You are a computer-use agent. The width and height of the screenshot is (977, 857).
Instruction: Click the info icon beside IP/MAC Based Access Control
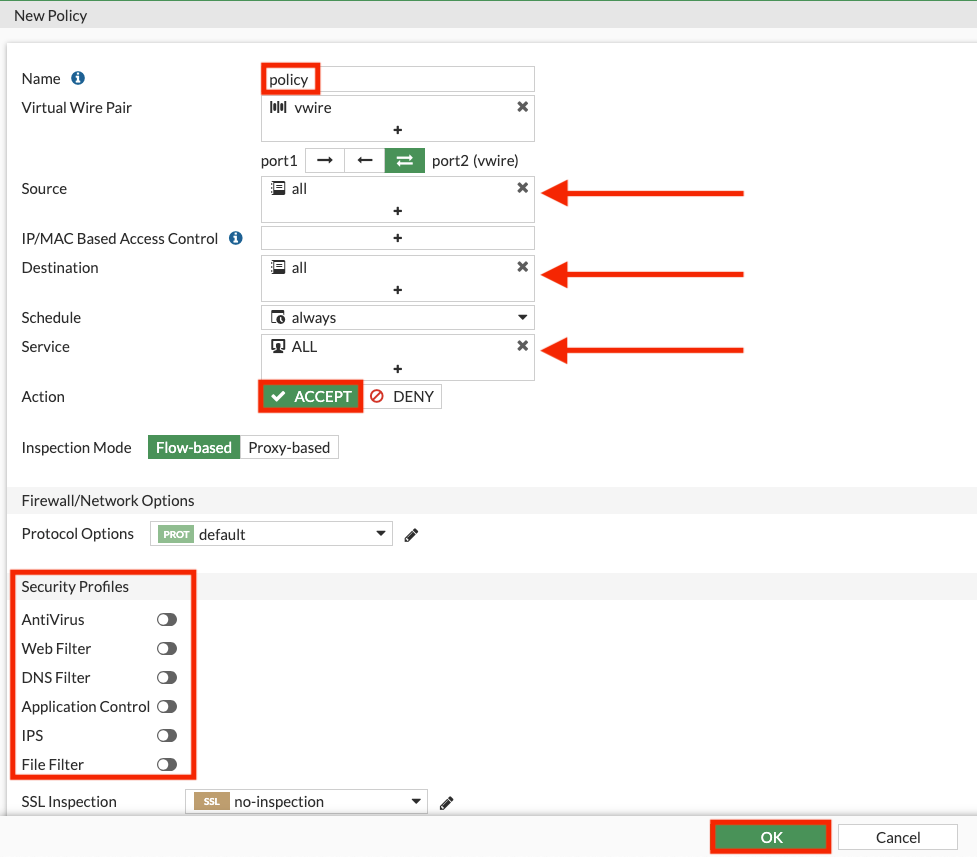point(236,238)
